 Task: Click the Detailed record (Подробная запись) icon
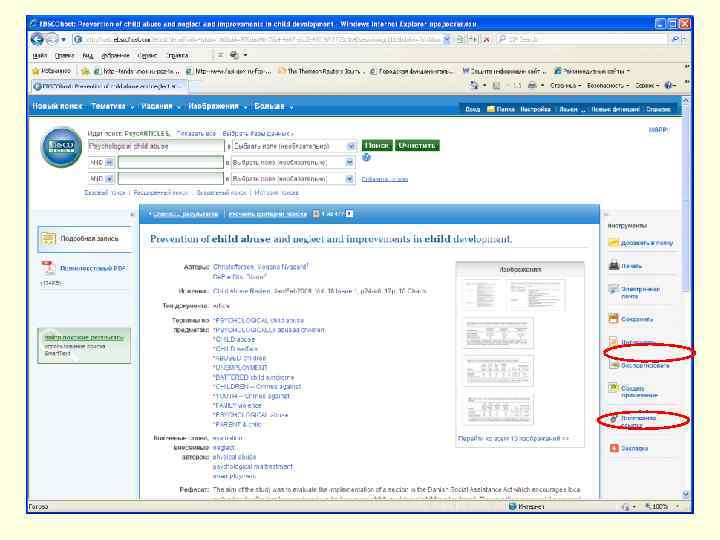point(48,238)
